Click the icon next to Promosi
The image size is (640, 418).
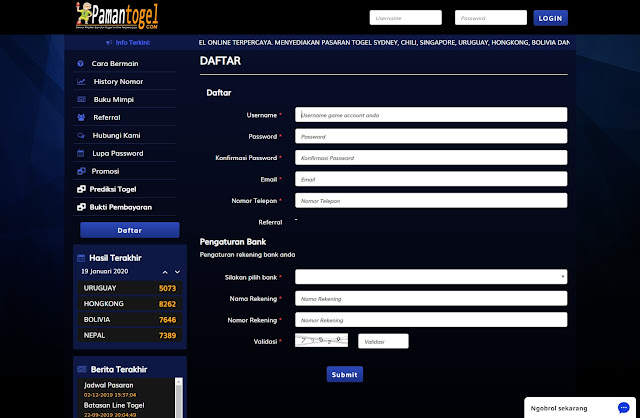81,171
